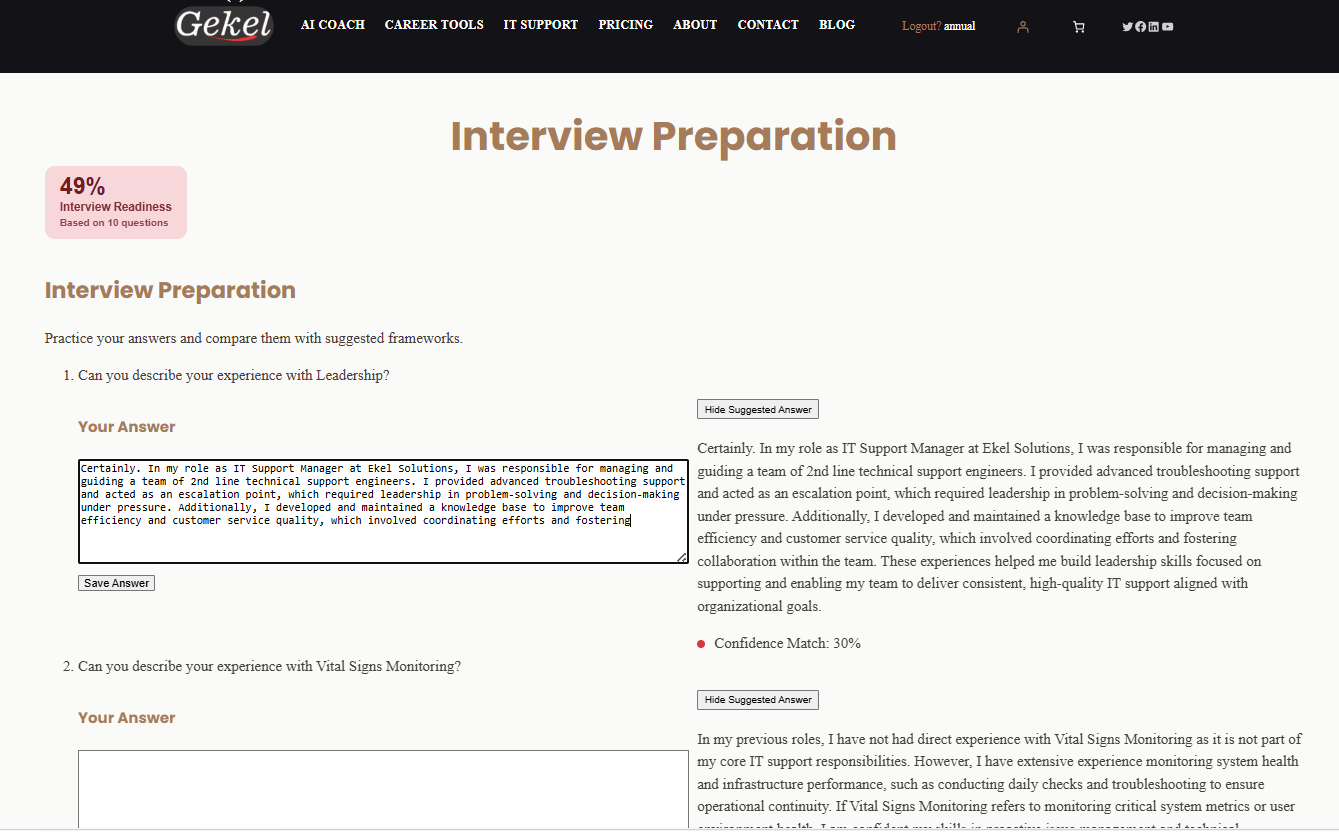This screenshot has width=1339, height=833.
Task: Click the Logout? link
Action: pyautogui.click(x=921, y=26)
